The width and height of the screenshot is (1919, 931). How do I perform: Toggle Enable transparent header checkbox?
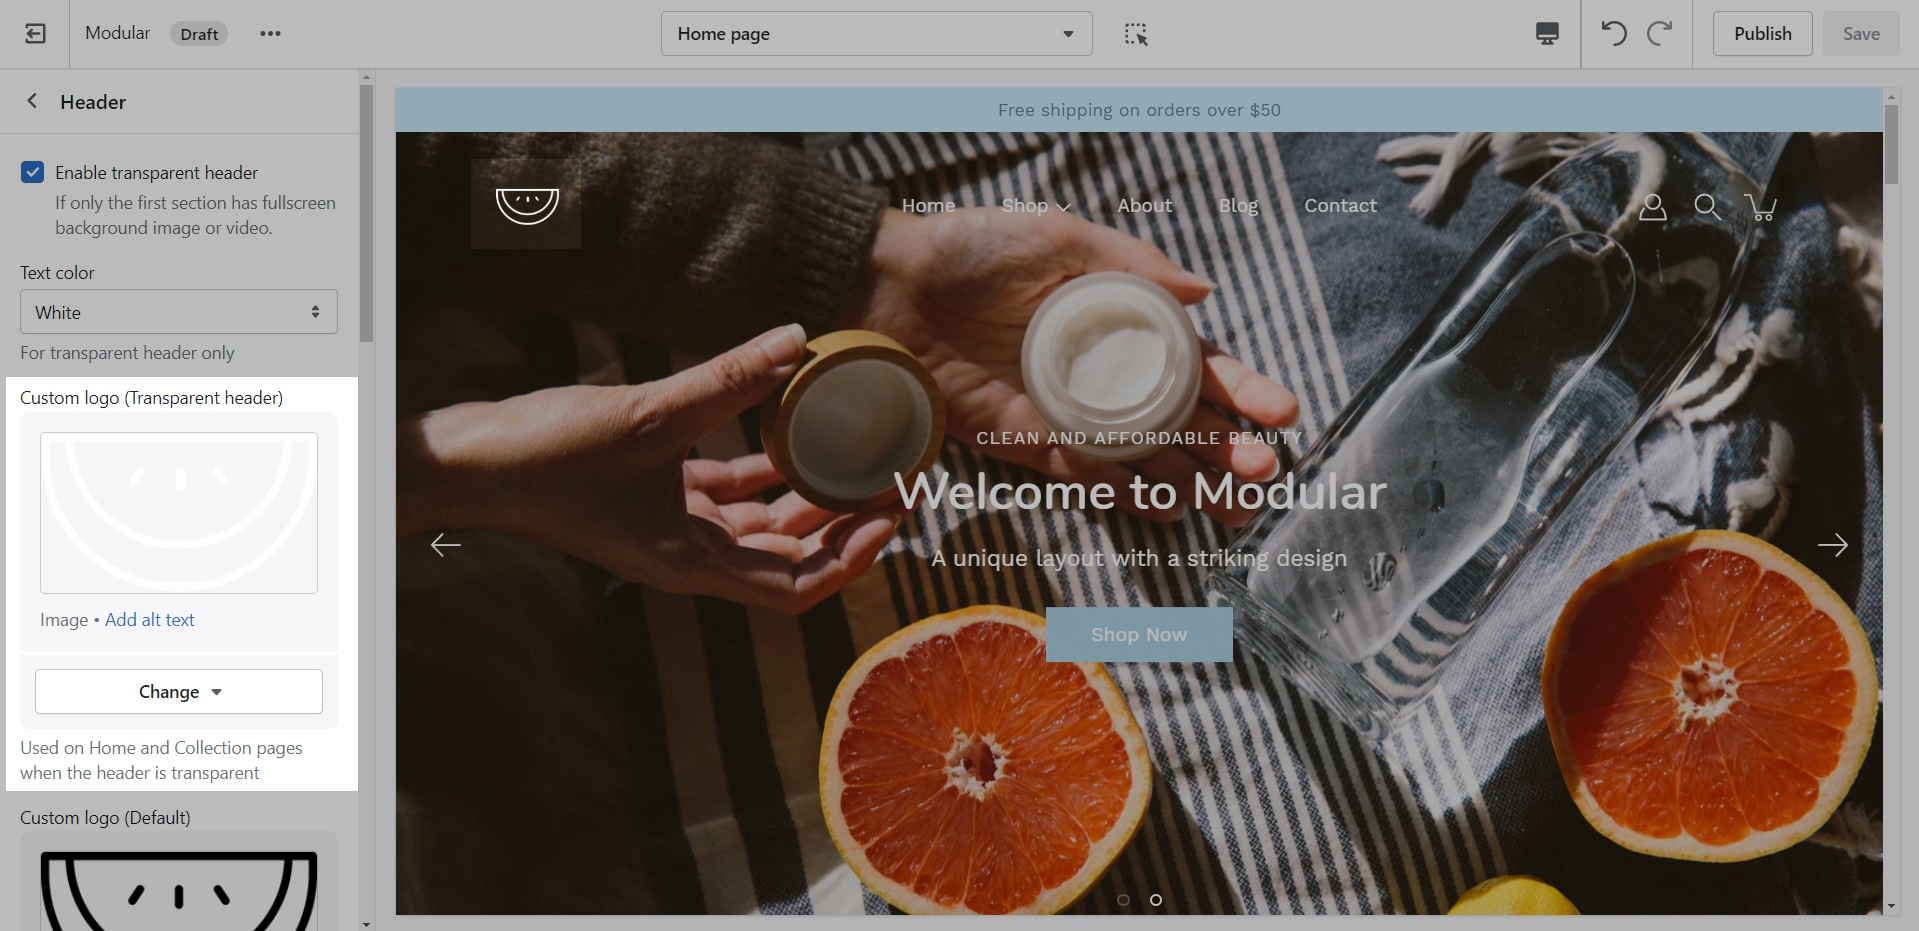click(33, 172)
